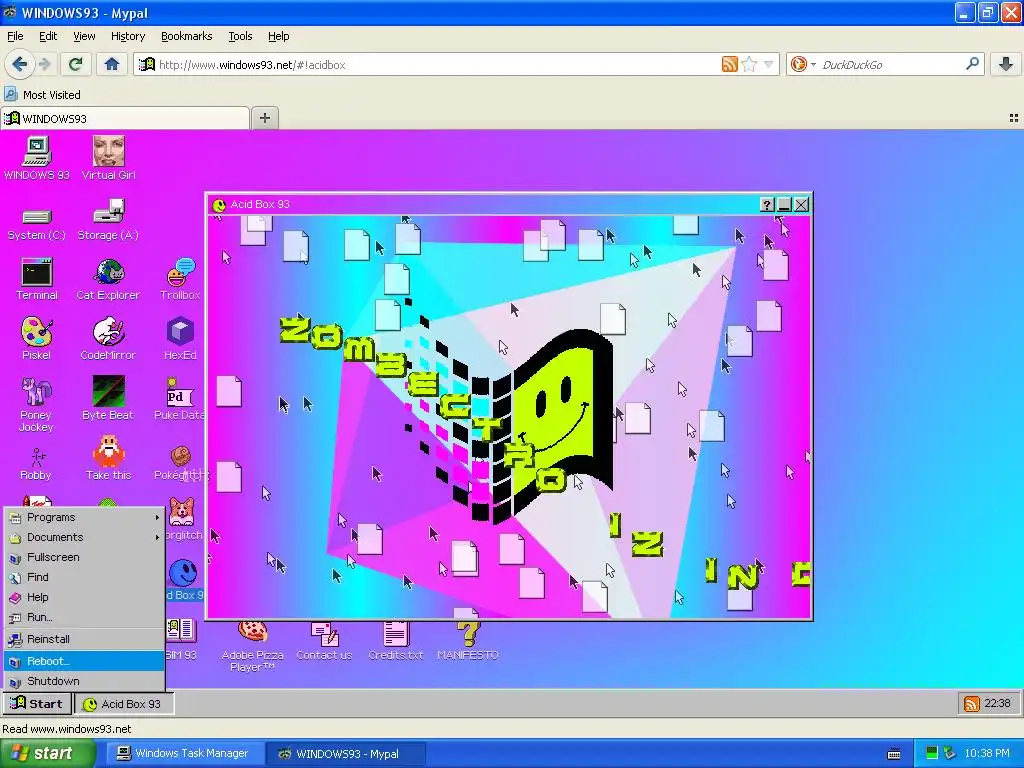Viewport: 1024px width, 768px height.
Task: Expand the Programs submenu in Start menu
Action: [84, 517]
